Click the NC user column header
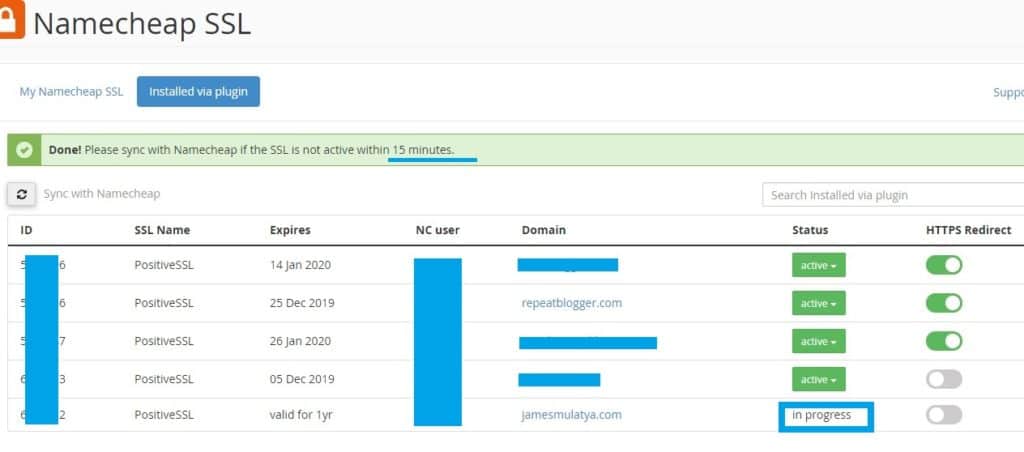 438,230
